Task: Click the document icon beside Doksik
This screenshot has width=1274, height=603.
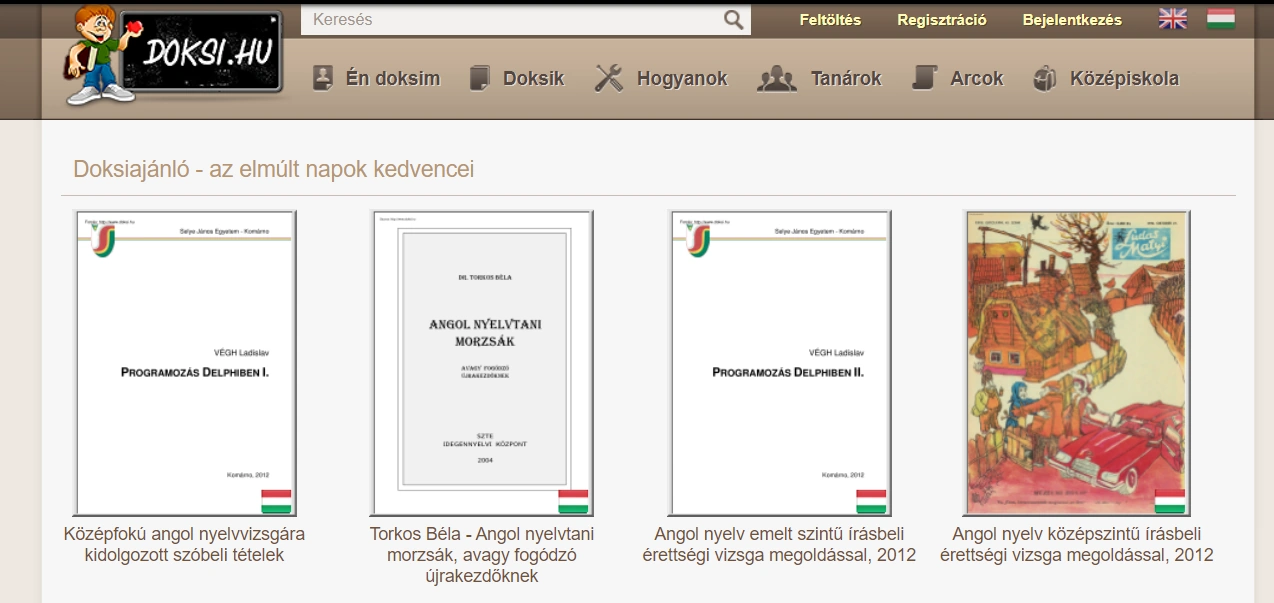Action: (x=480, y=78)
